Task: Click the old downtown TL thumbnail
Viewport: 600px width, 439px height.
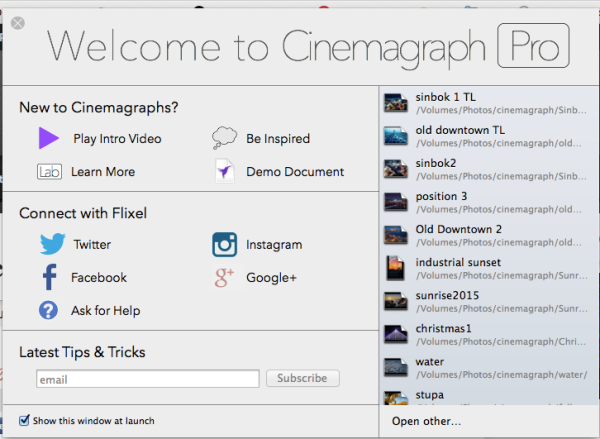Action: point(396,136)
